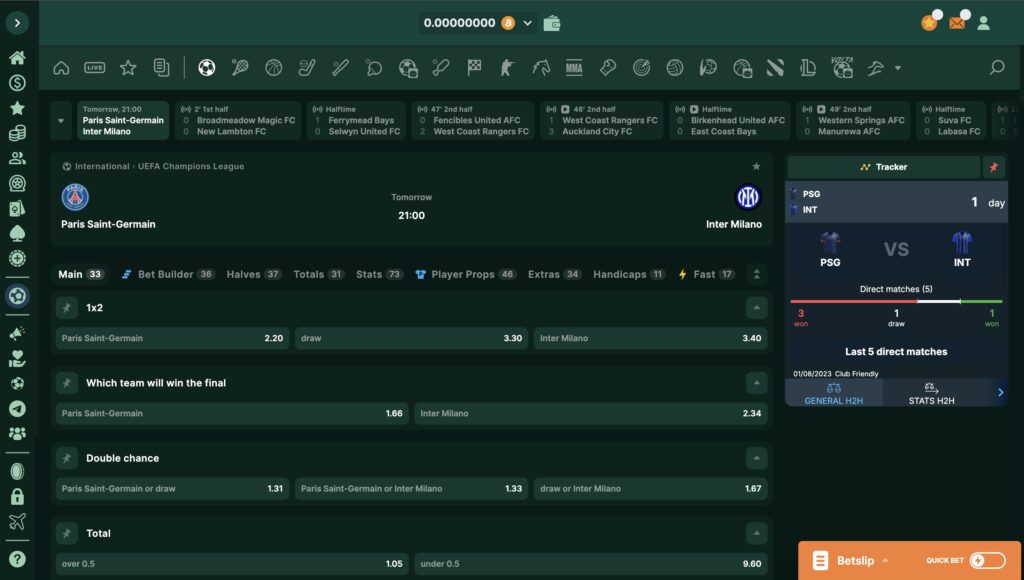Switch to Bet Builder tab

[168, 274]
